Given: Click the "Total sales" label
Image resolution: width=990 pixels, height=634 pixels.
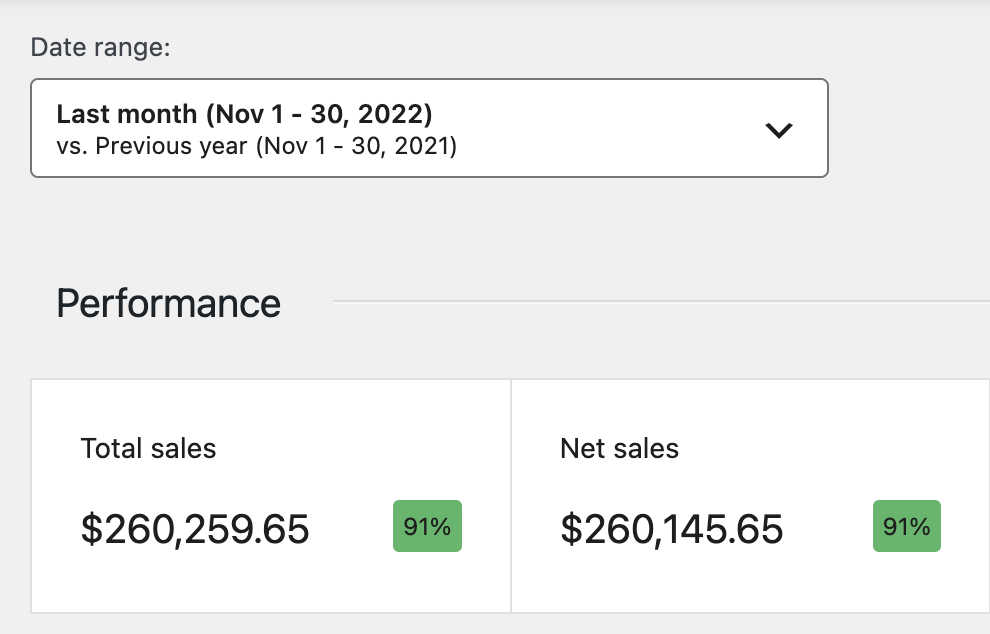Looking at the screenshot, I should pos(148,448).
